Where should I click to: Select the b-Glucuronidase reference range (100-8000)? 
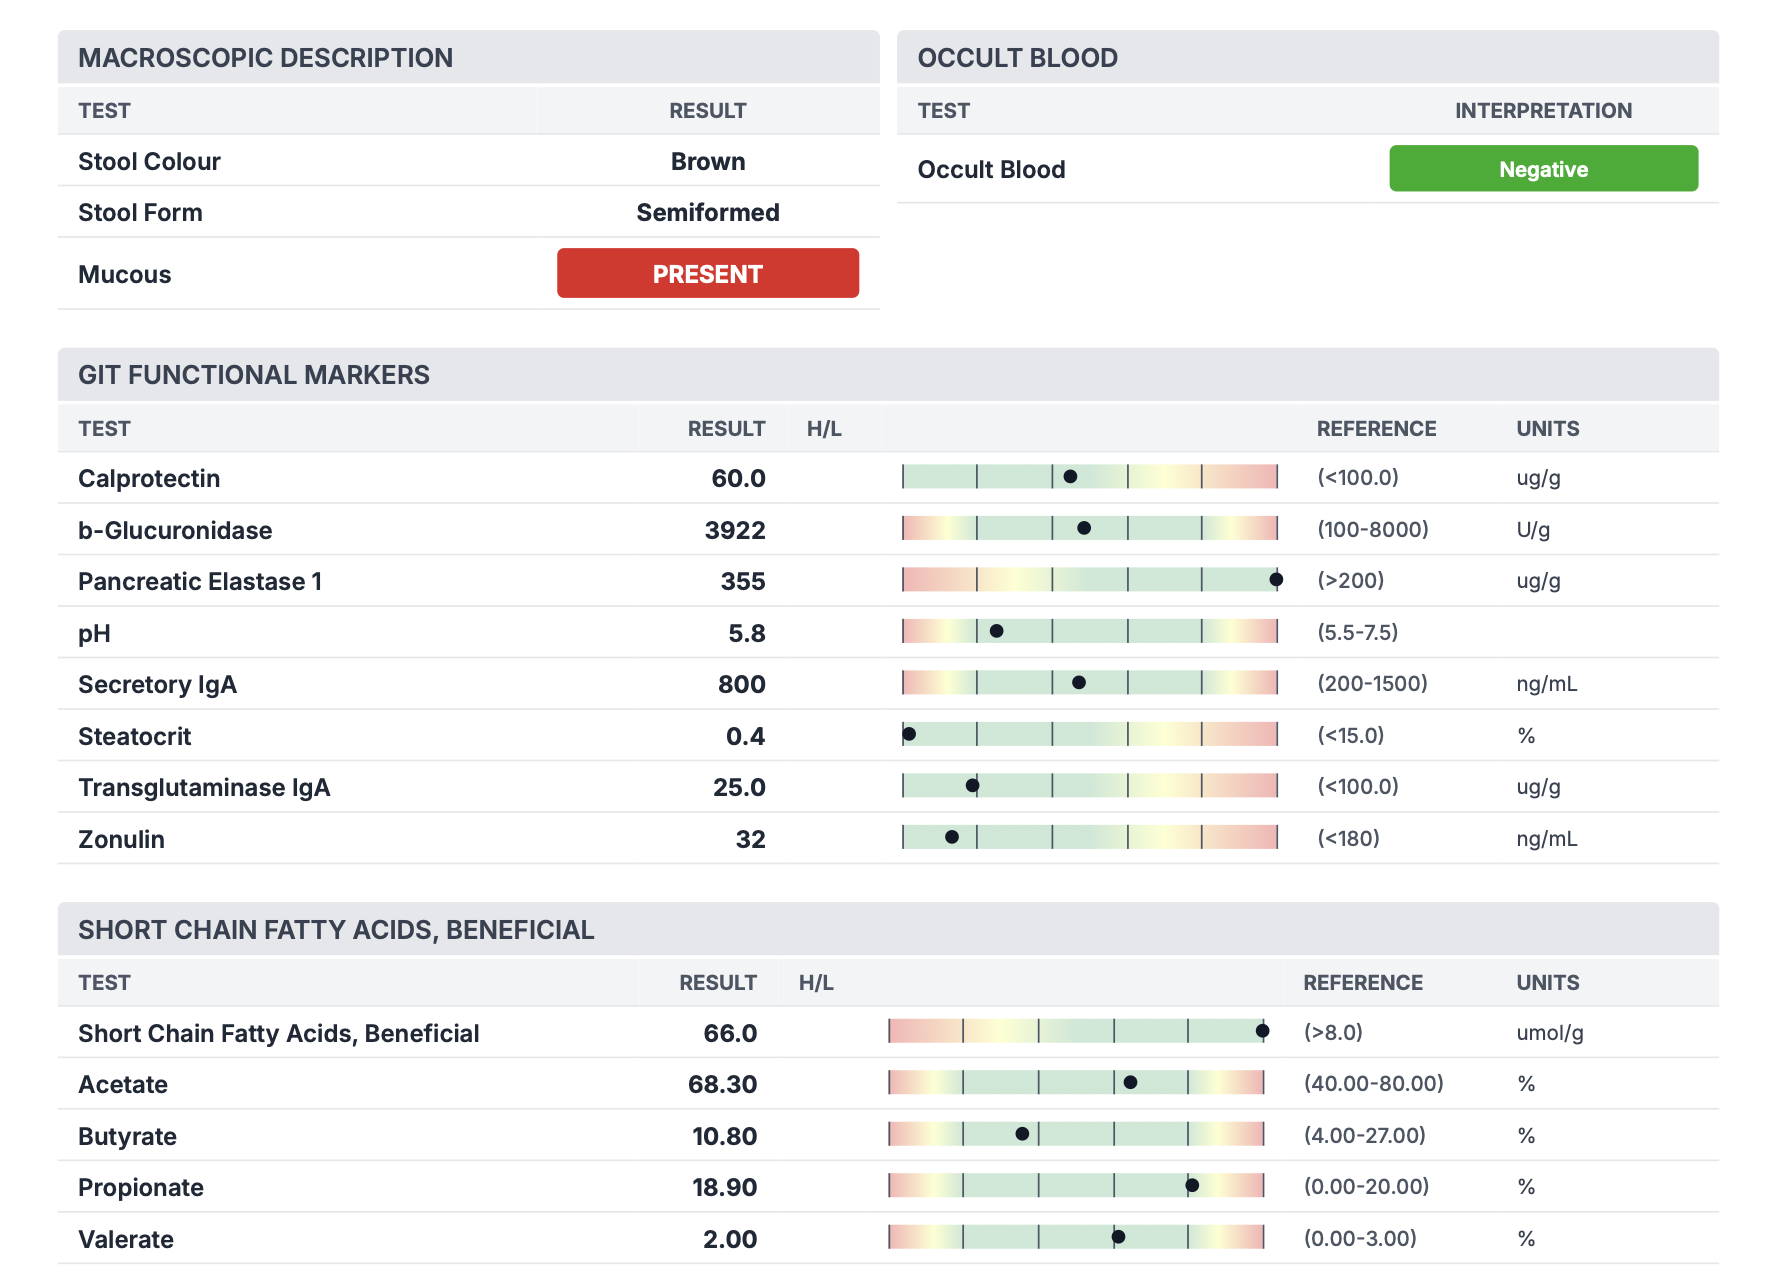1372,530
